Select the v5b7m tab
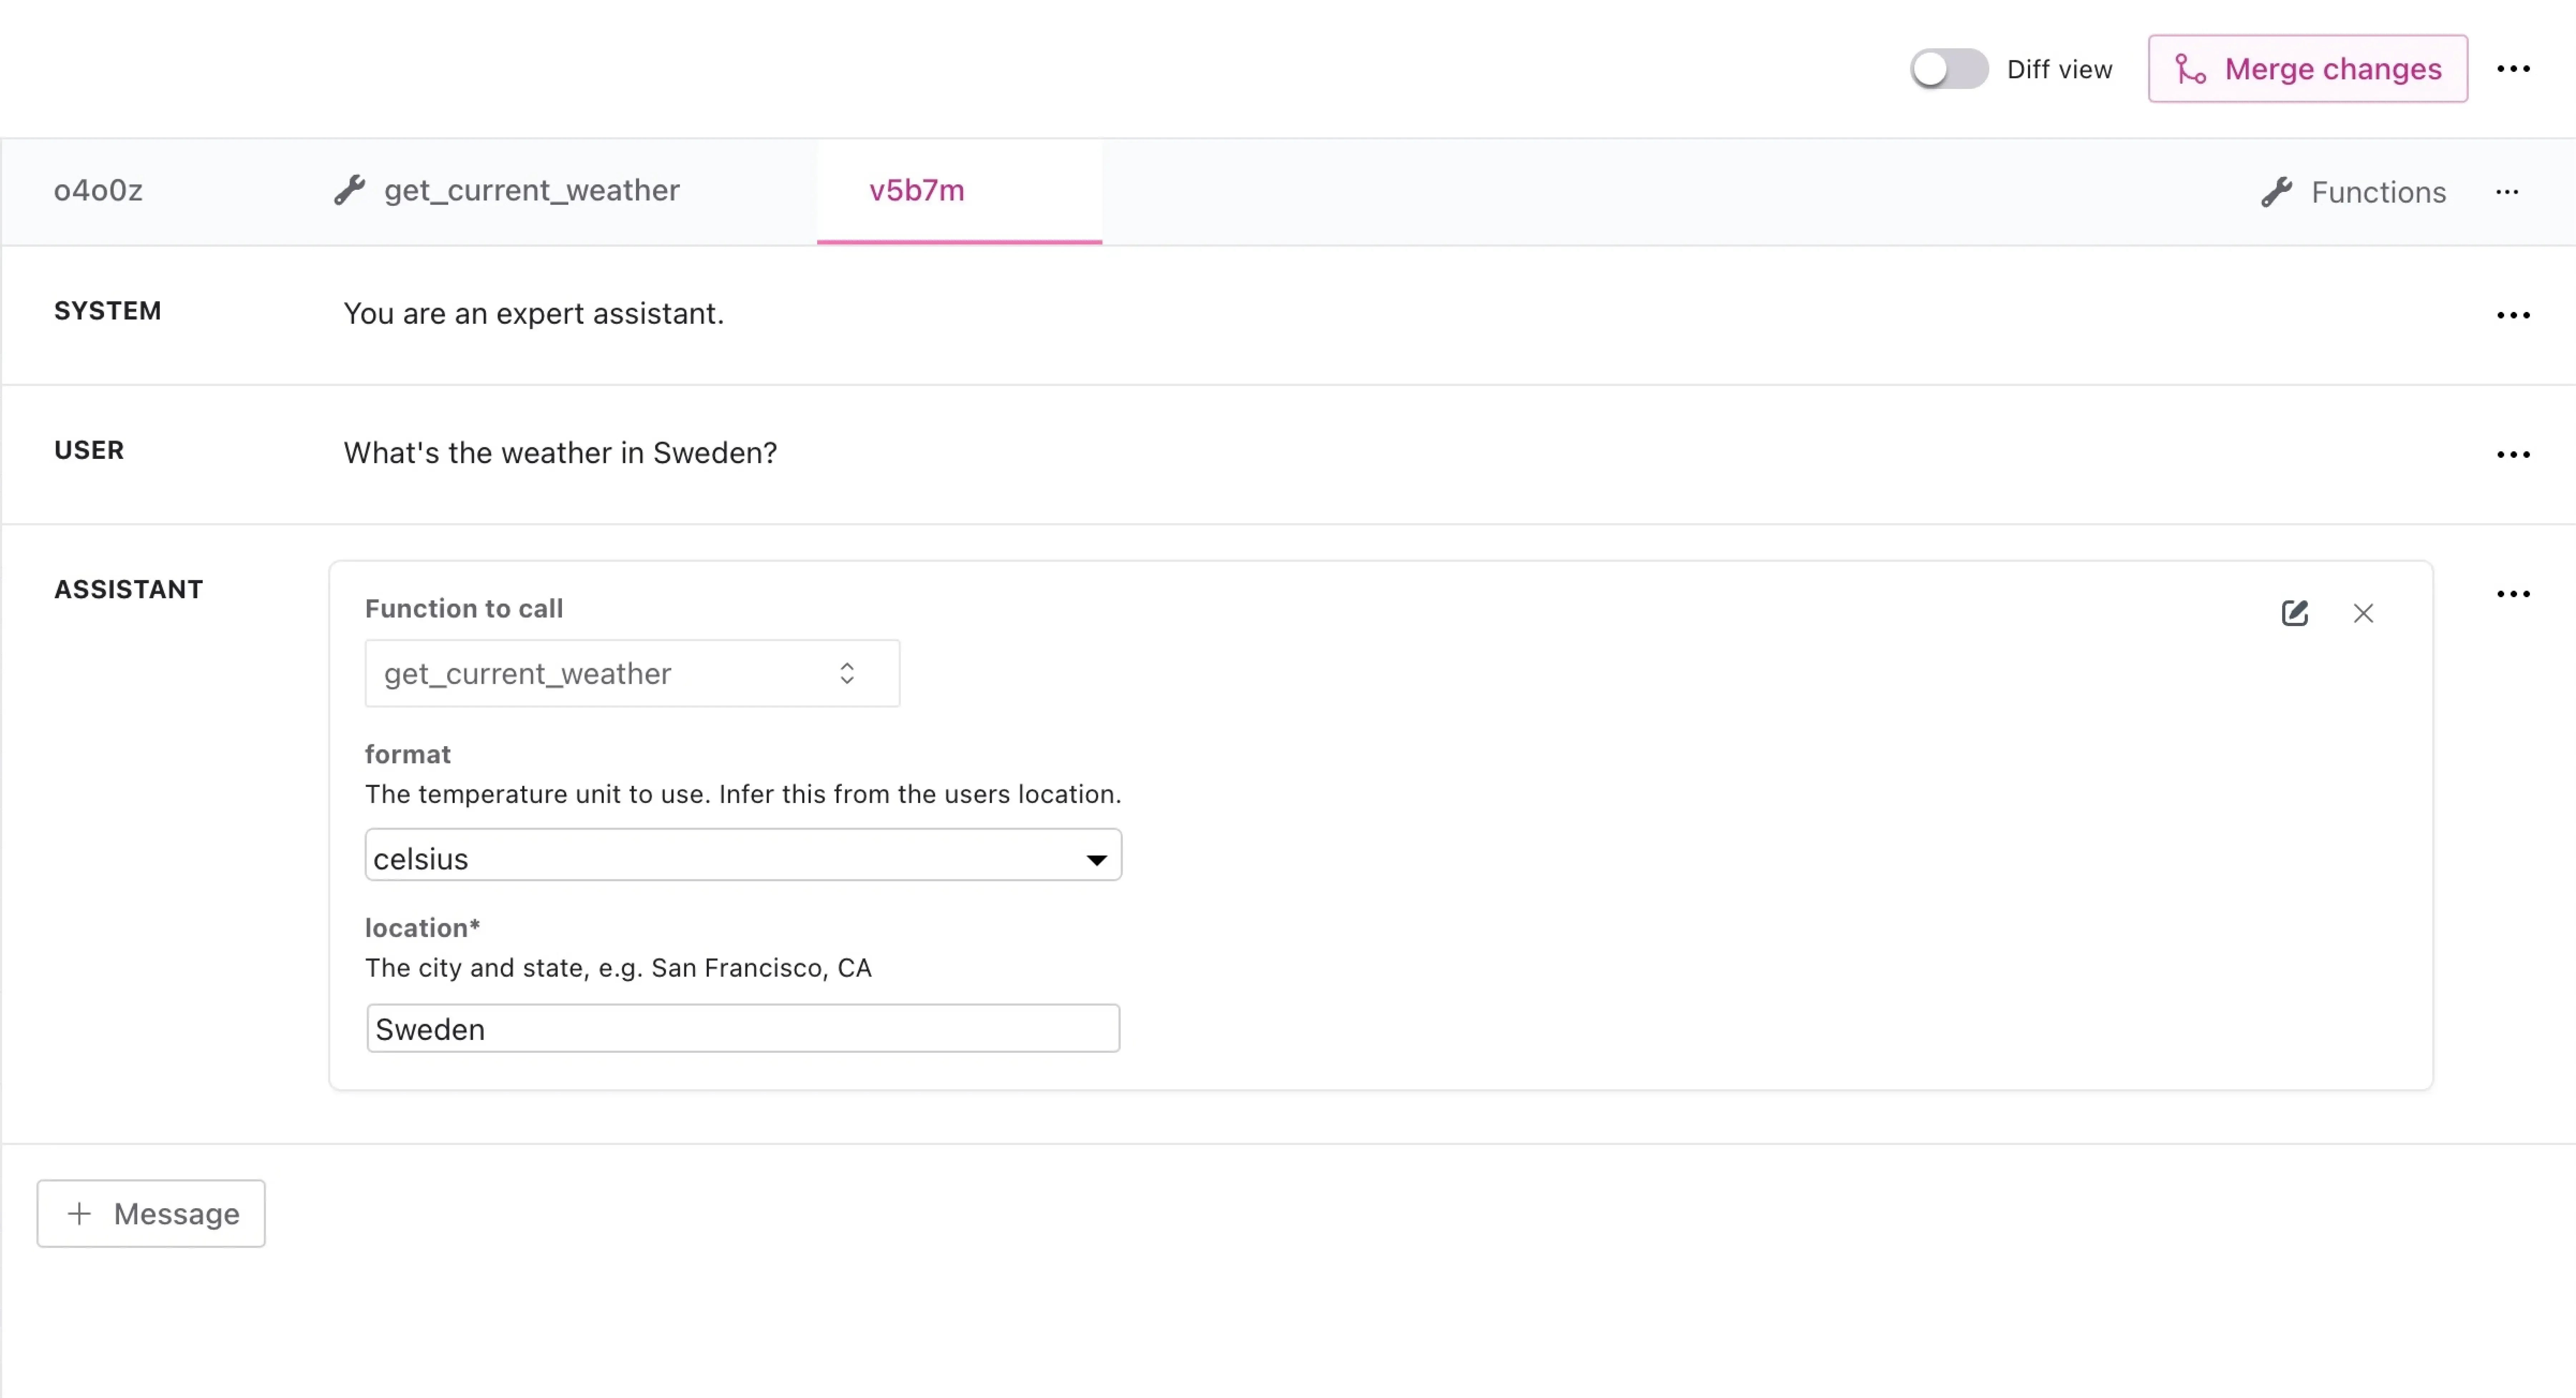2576x1398 pixels. (916, 190)
